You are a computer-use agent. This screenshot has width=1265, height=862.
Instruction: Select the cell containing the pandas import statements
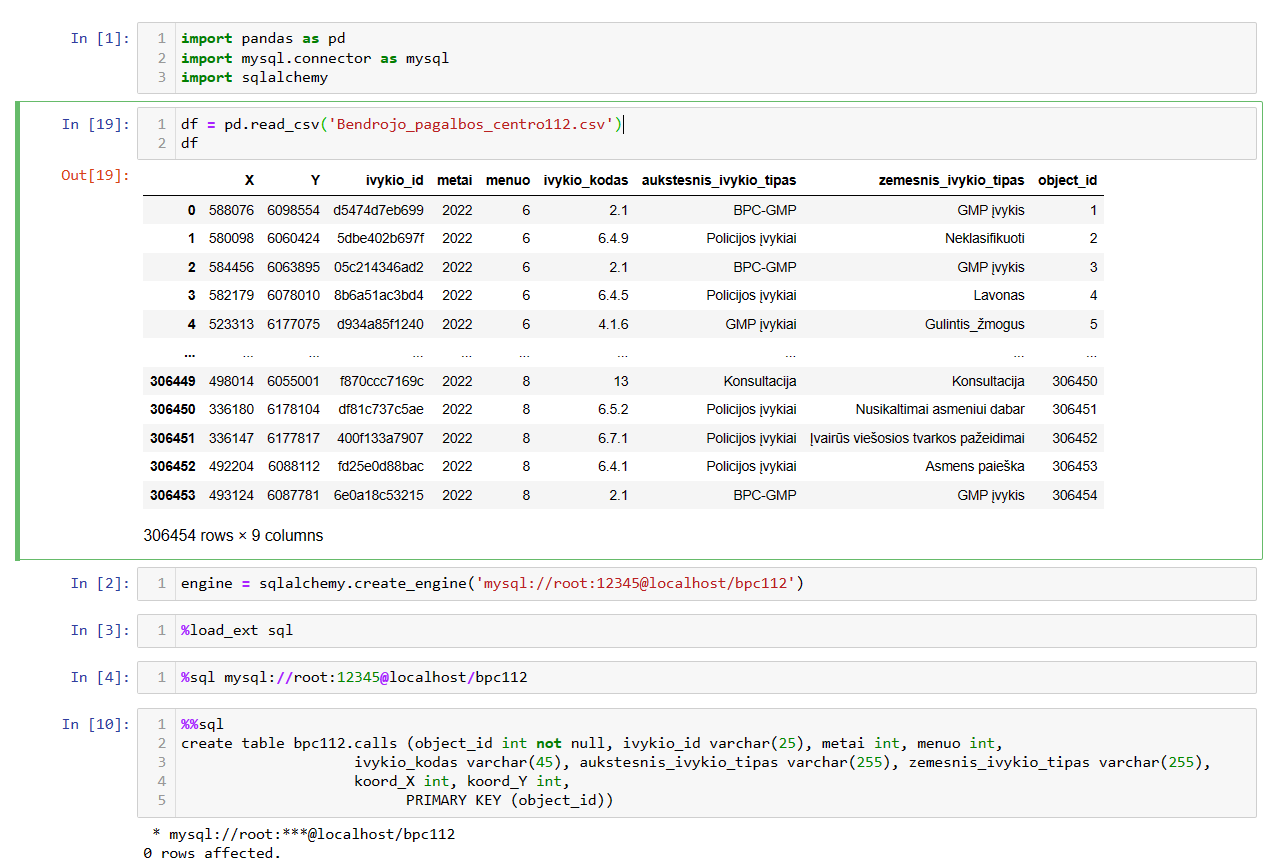pyautogui.click(x=696, y=58)
